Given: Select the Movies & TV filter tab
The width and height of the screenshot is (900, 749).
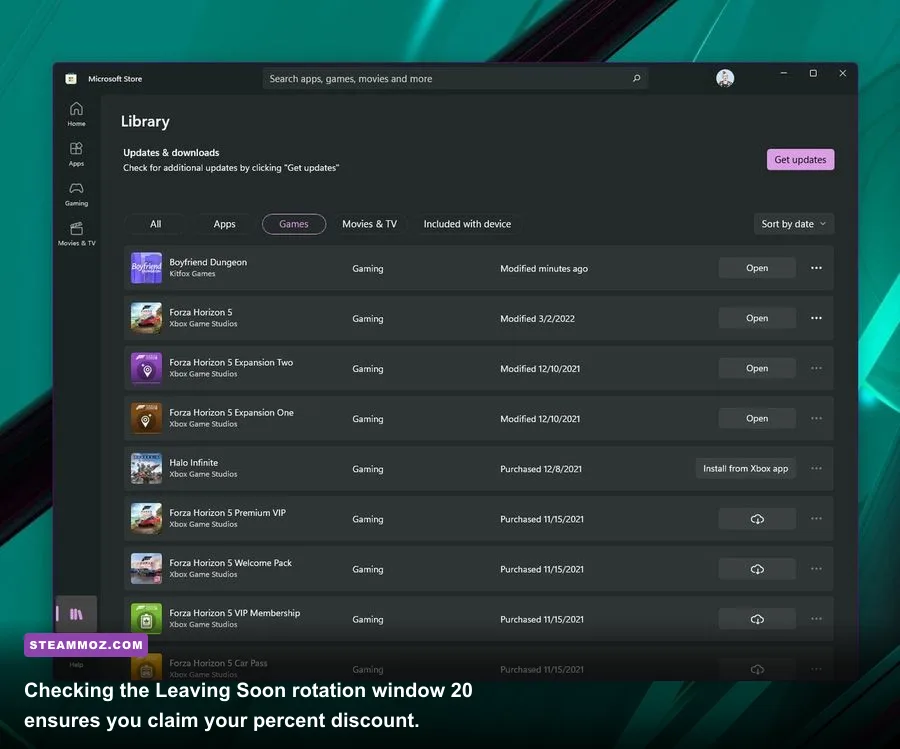Looking at the screenshot, I should (370, 224).
